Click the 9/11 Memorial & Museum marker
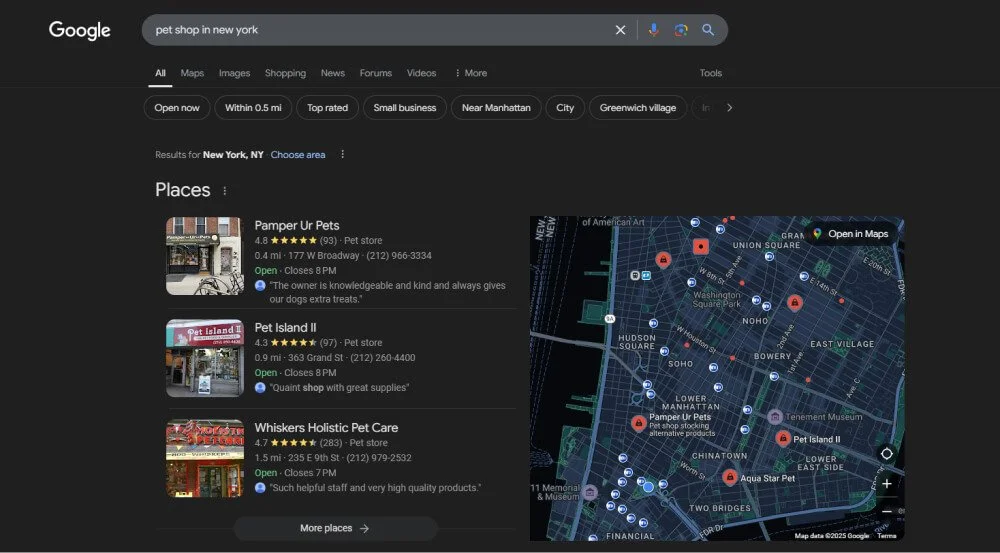This screenshot has height=553, width=1000. (x=590, y=492)
